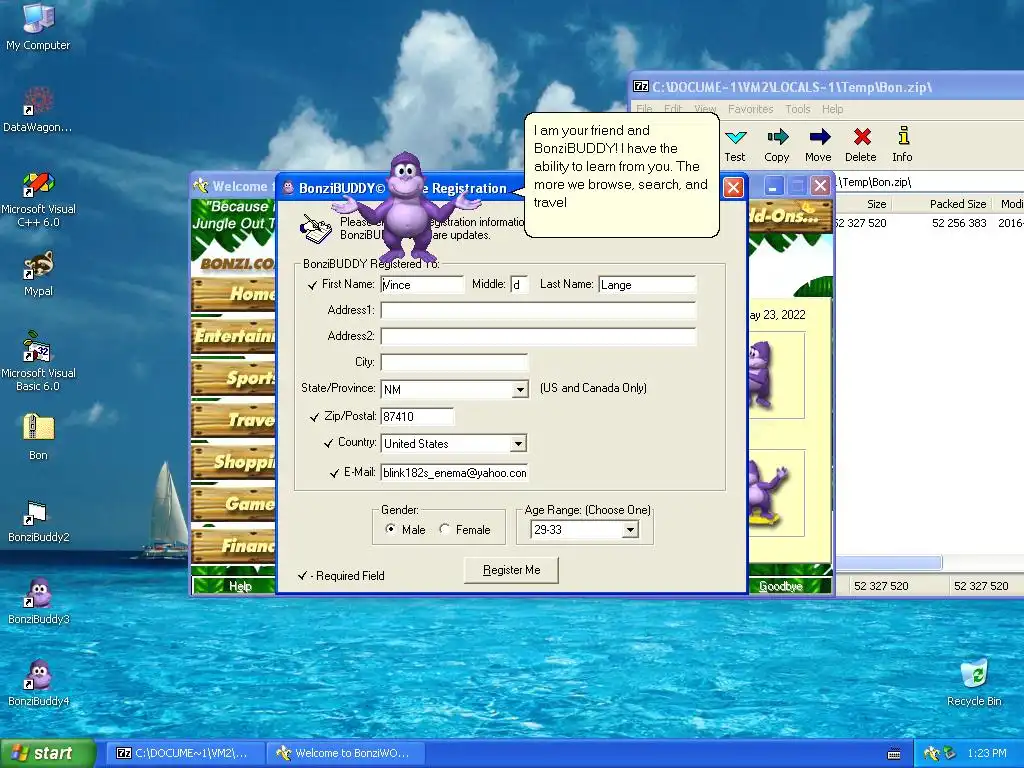Click the Windows Start button

(x=48, y=753)
